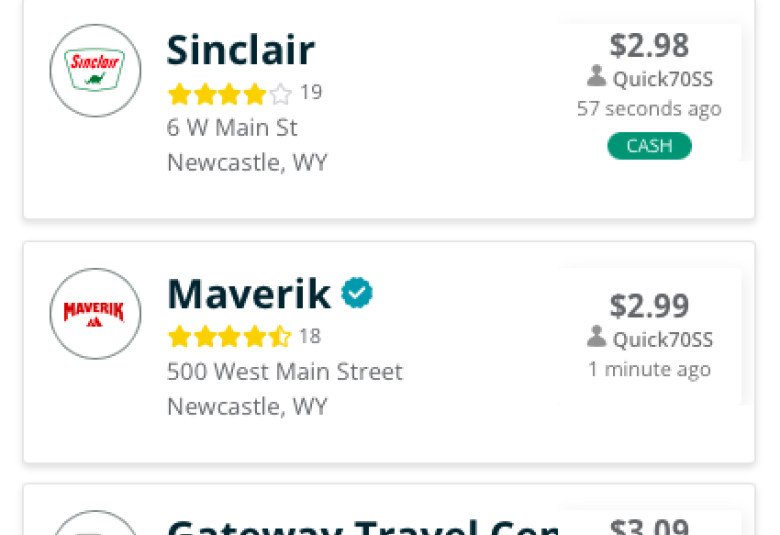The image size is (780, 535).
Task: Click the 6 W Main St address
Action: [x=232, y=128]
